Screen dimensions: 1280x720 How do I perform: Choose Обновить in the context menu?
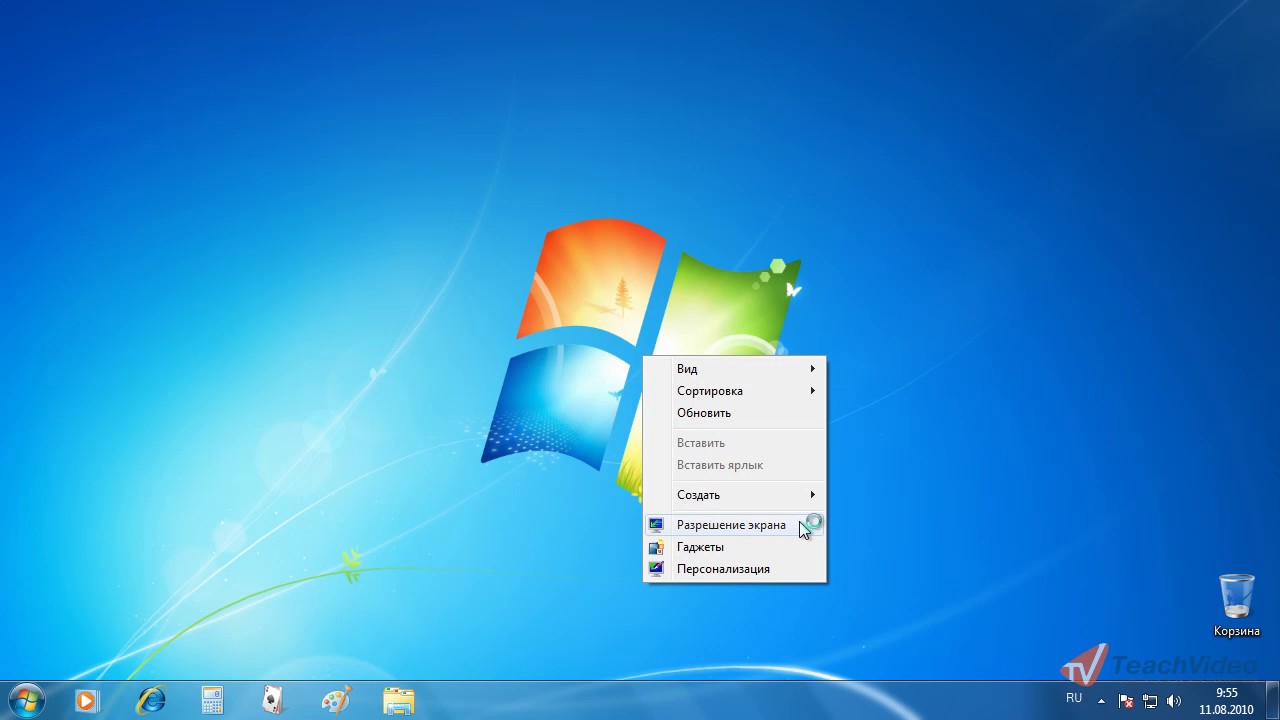pyautogui.click(x=734, y=413)
